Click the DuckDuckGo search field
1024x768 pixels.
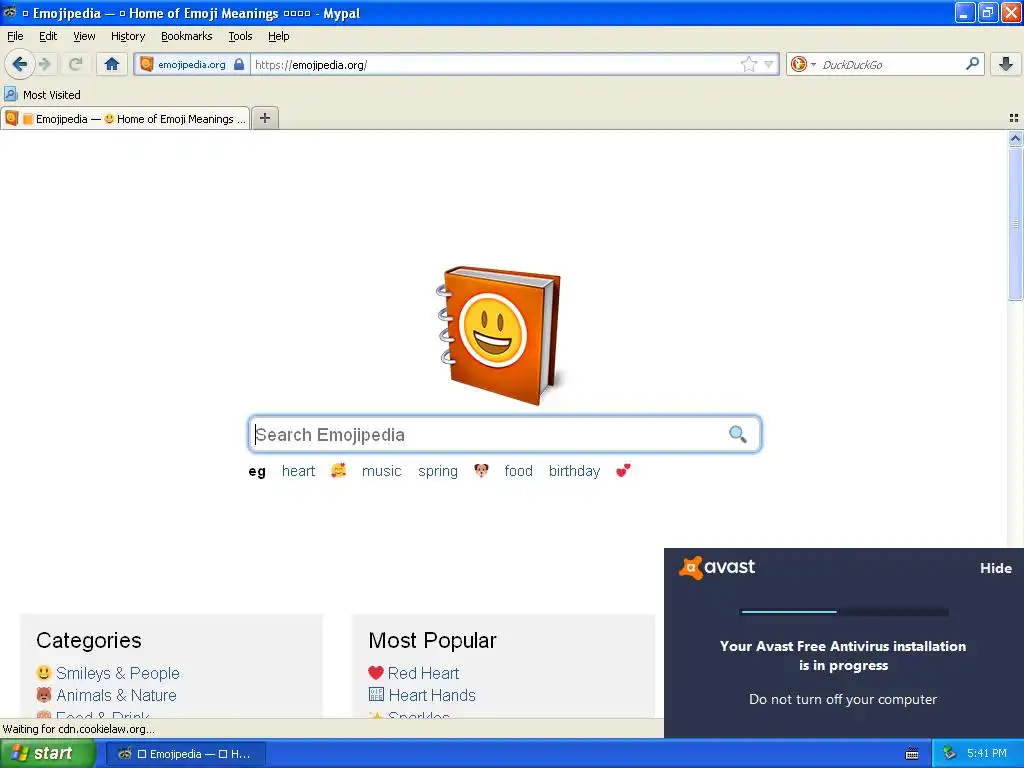891,64
